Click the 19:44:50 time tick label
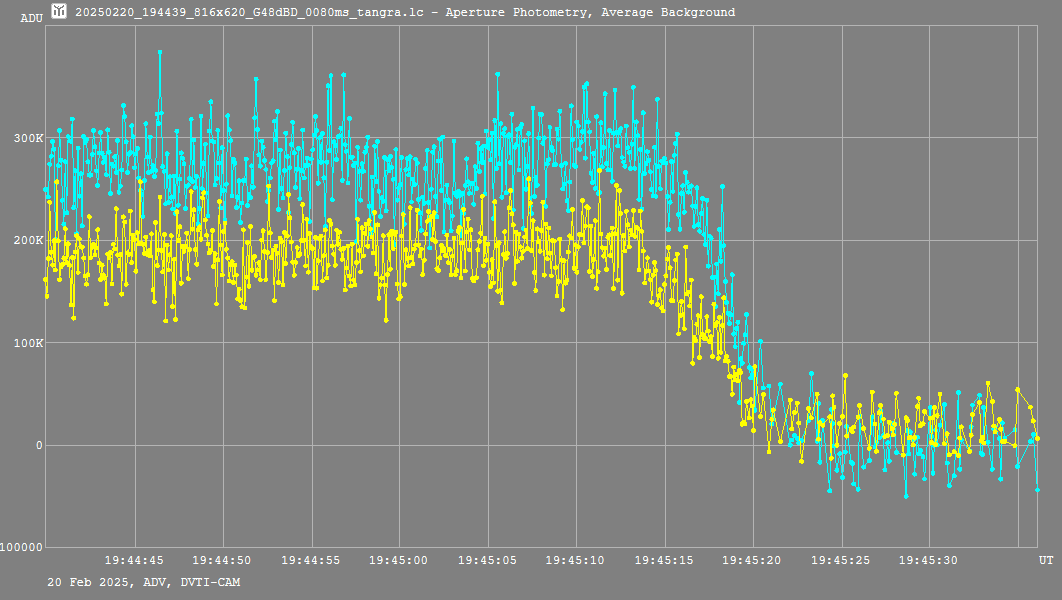 (223, 561)
